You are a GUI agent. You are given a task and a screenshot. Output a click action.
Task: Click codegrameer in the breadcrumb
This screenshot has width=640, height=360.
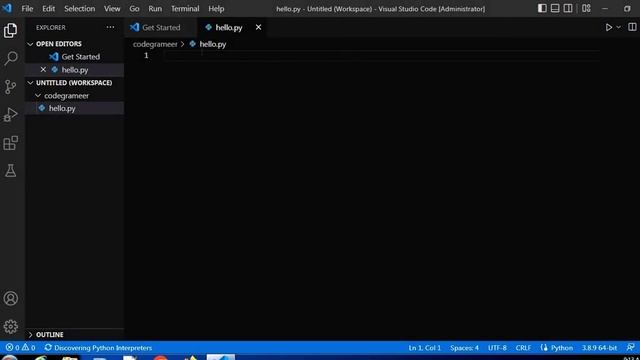pyautogui.click(x=155, y=44)
